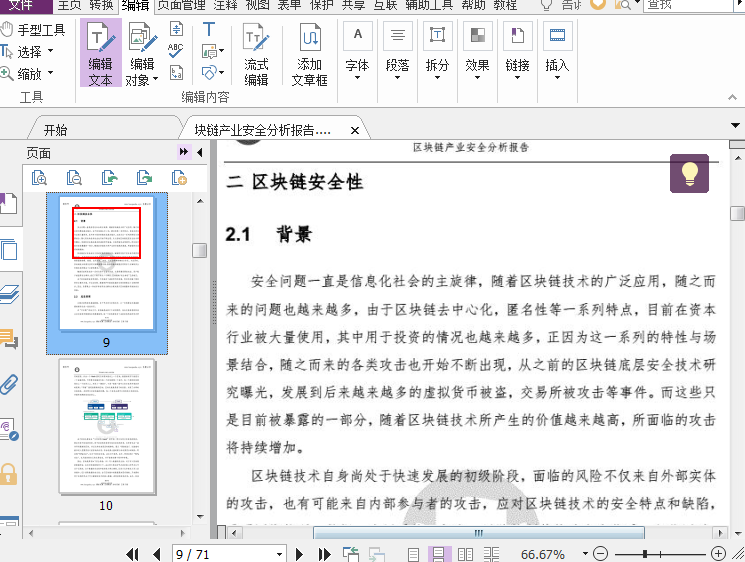Open the security lock panel in sidebar
Screen dimensions: 745x562
pyautogui.click(x=9, y=473)
